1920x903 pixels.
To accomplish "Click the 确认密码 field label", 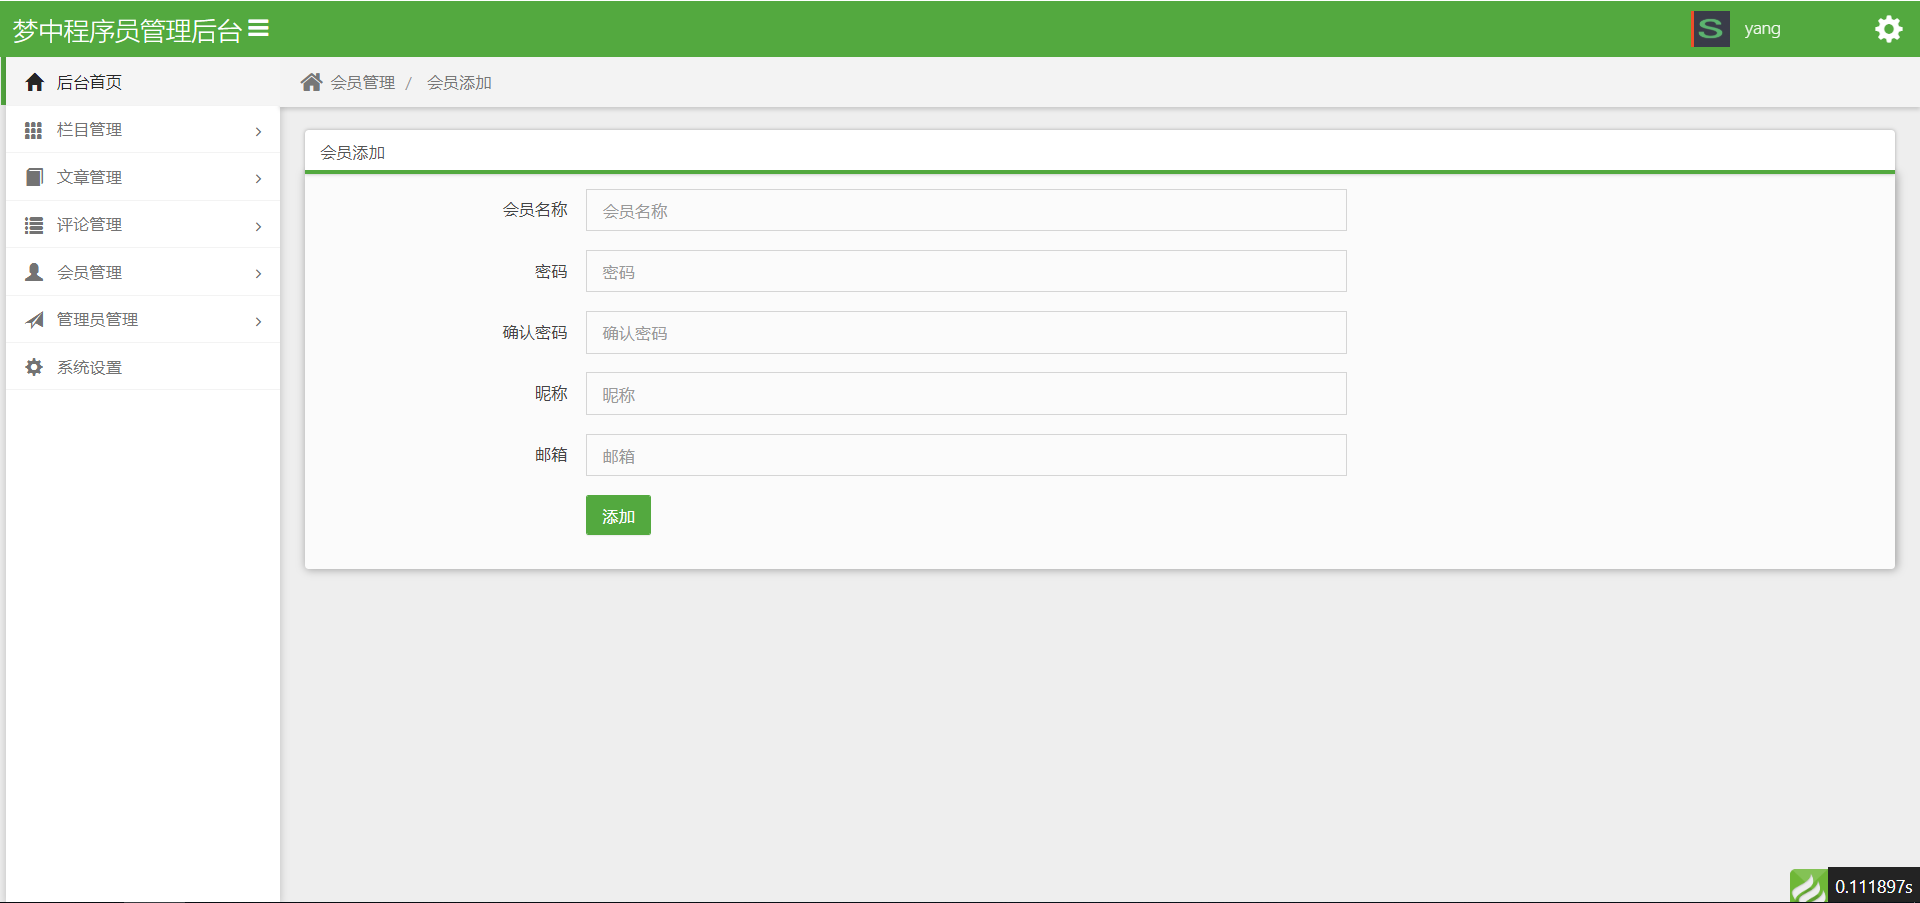I will coord(535,332).
